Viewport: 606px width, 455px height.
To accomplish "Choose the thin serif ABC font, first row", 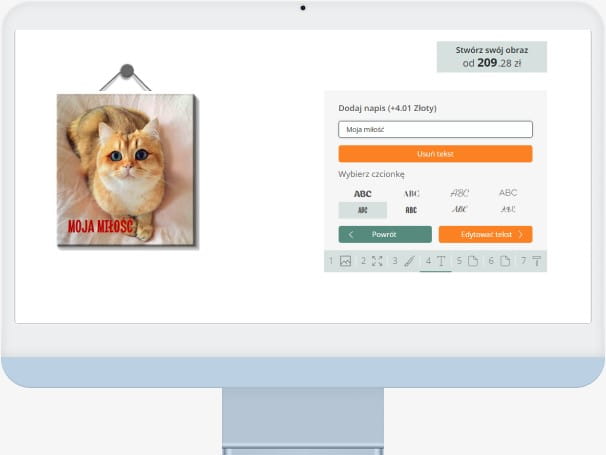I will pyautogui.click(x=411, y=193).
